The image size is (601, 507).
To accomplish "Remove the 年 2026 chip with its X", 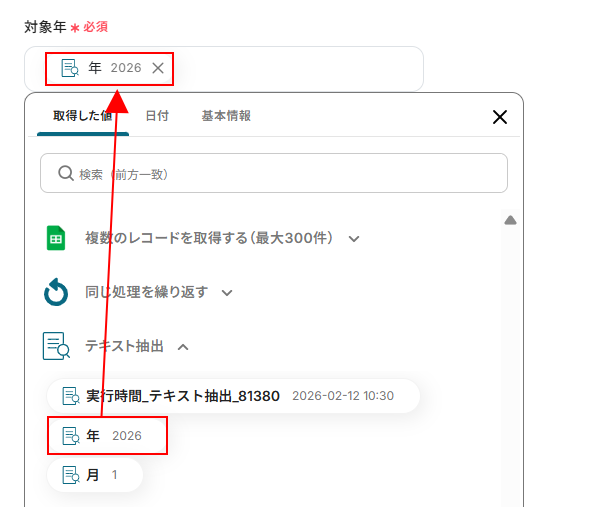I will [x=158, y=68].
